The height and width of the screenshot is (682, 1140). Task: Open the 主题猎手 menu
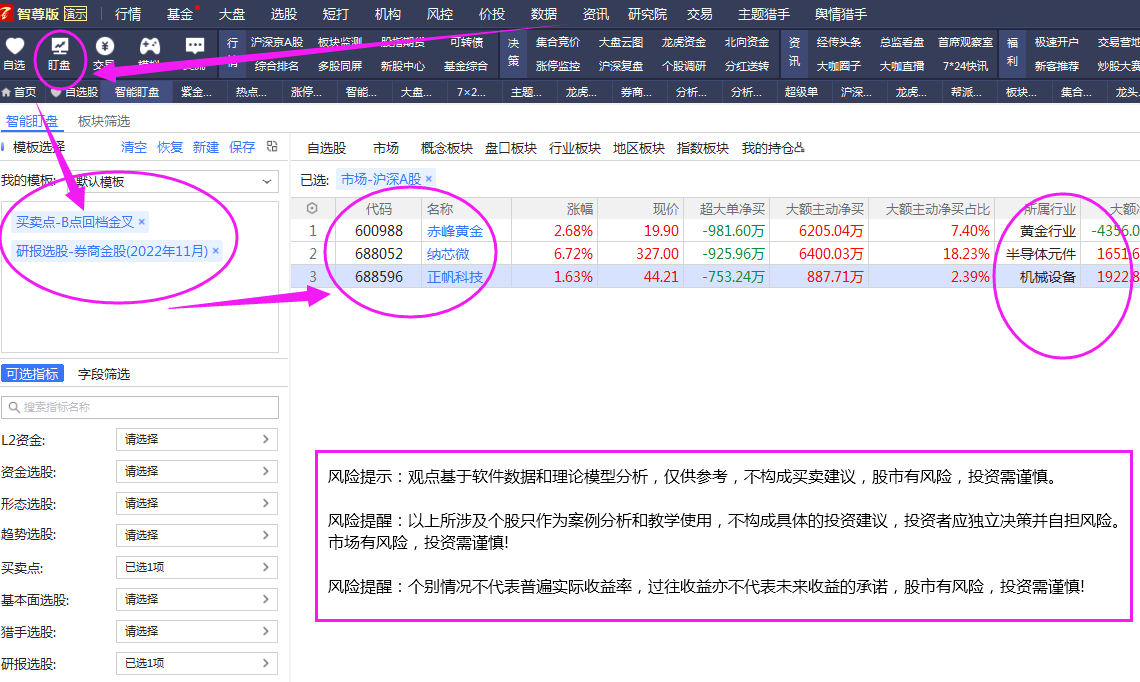pyautogui.click(x=763, y=14)
